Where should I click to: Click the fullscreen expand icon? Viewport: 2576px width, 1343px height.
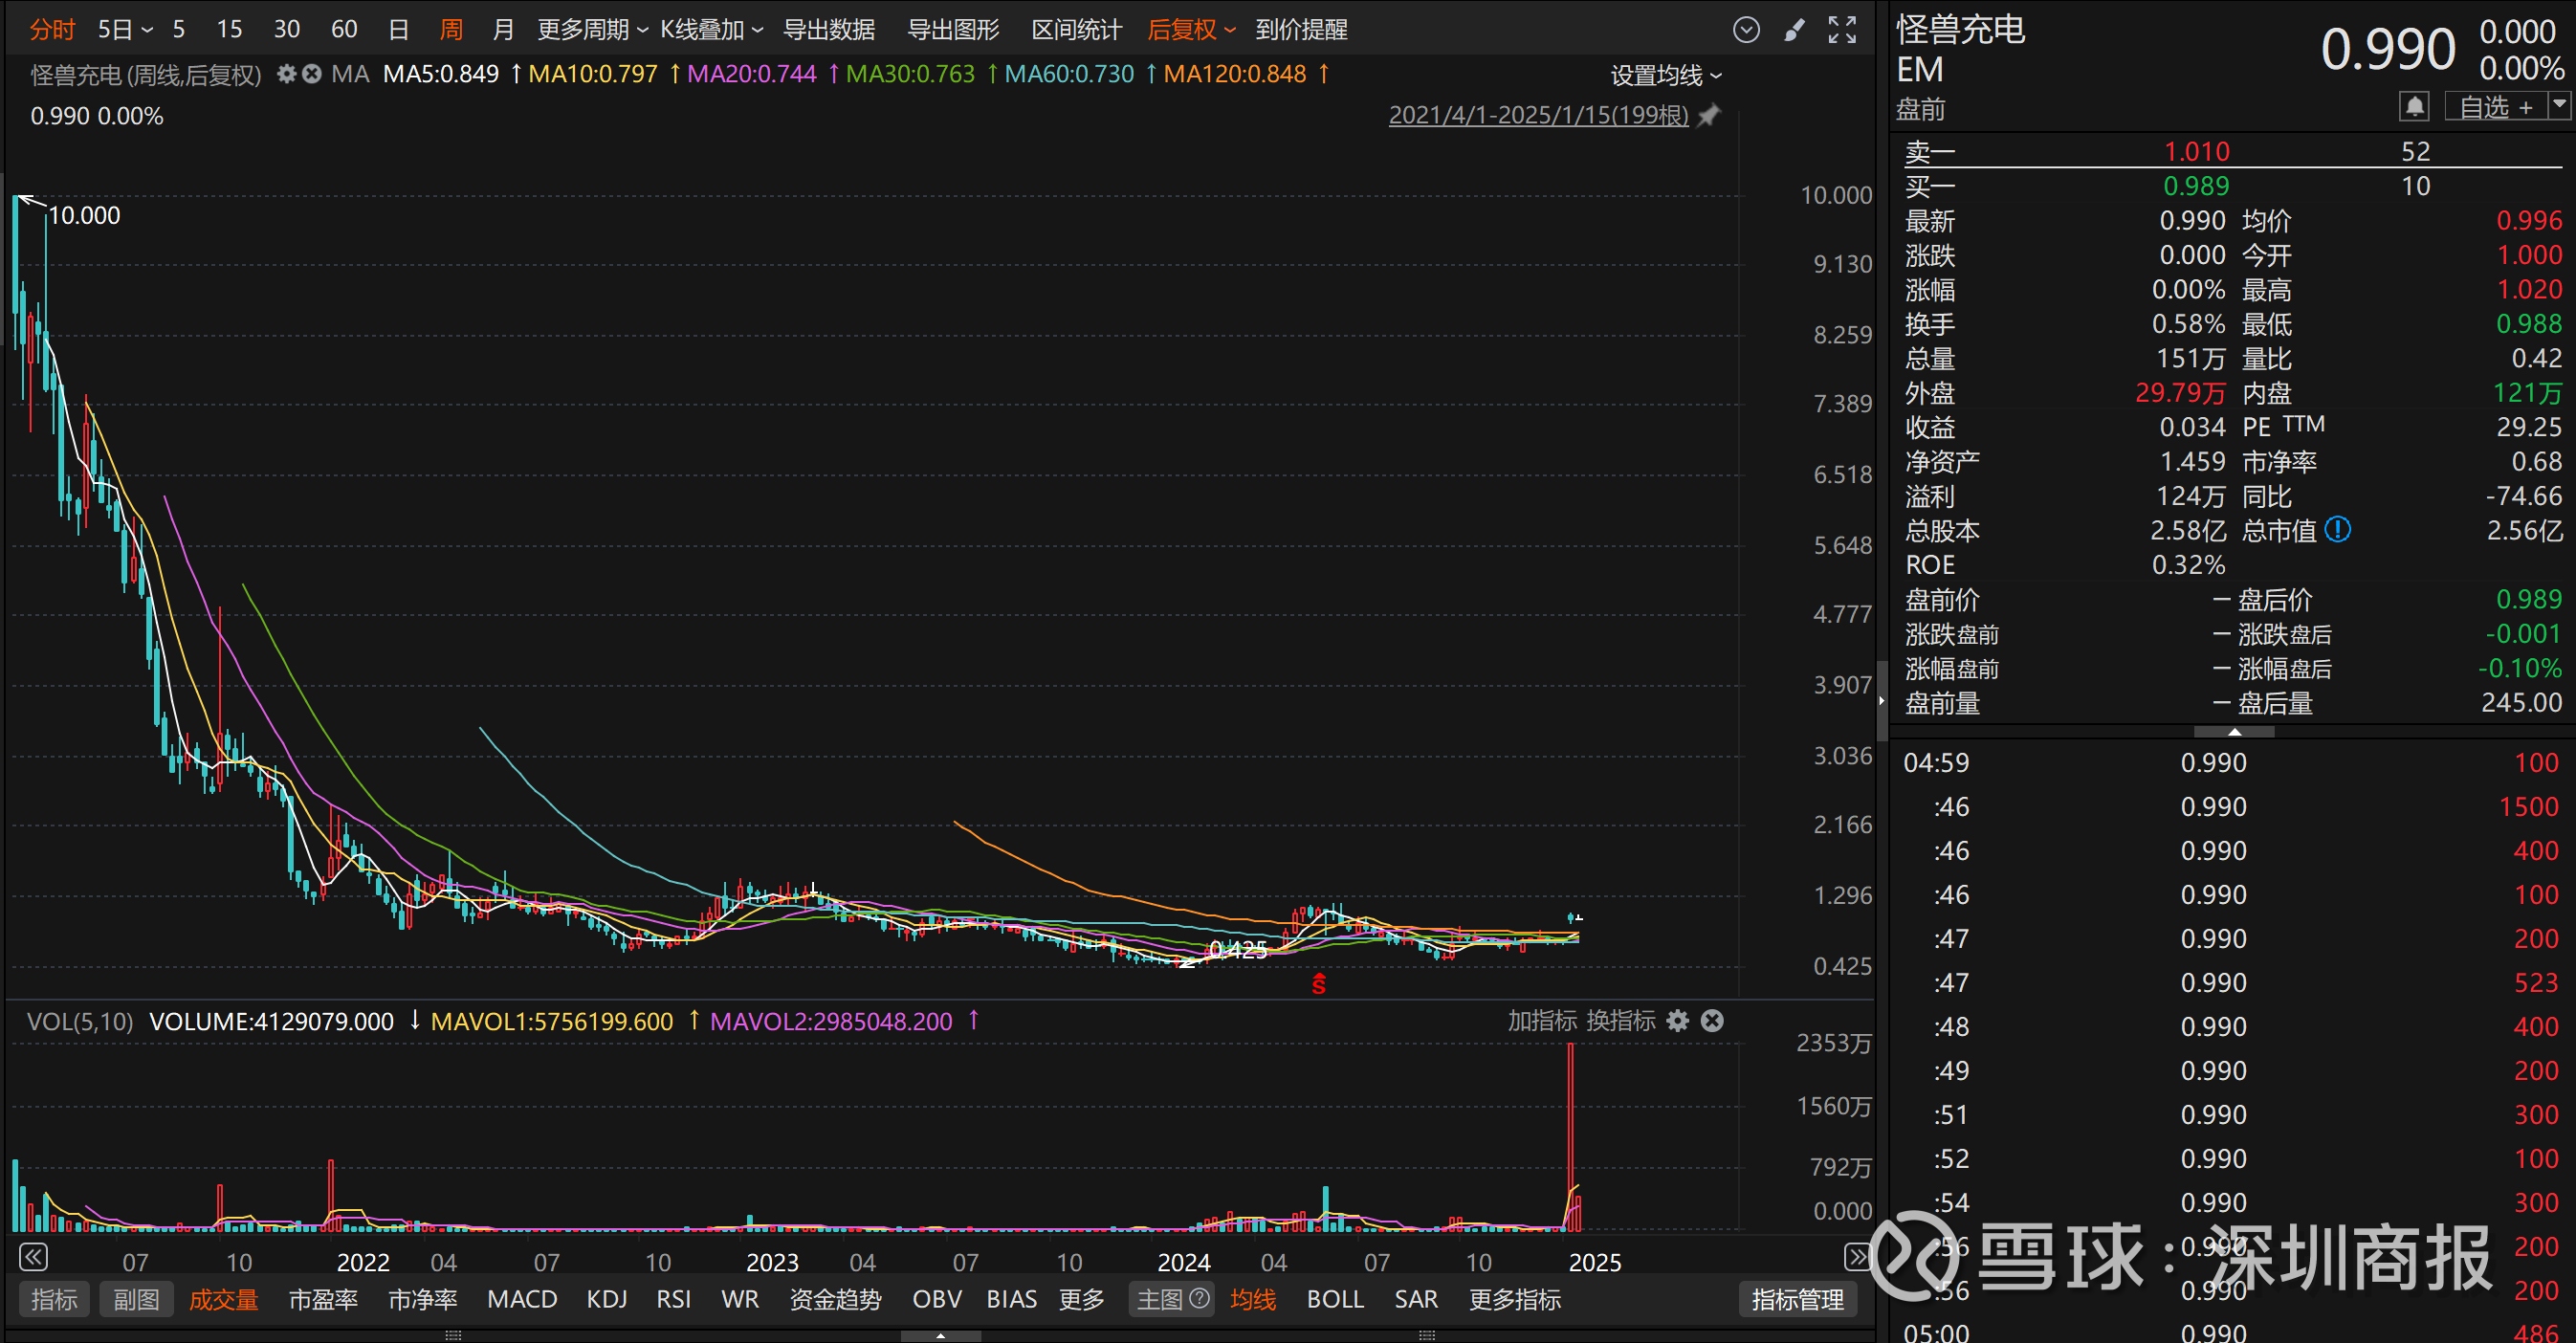pyautogui.click(x=1842, y=30)
